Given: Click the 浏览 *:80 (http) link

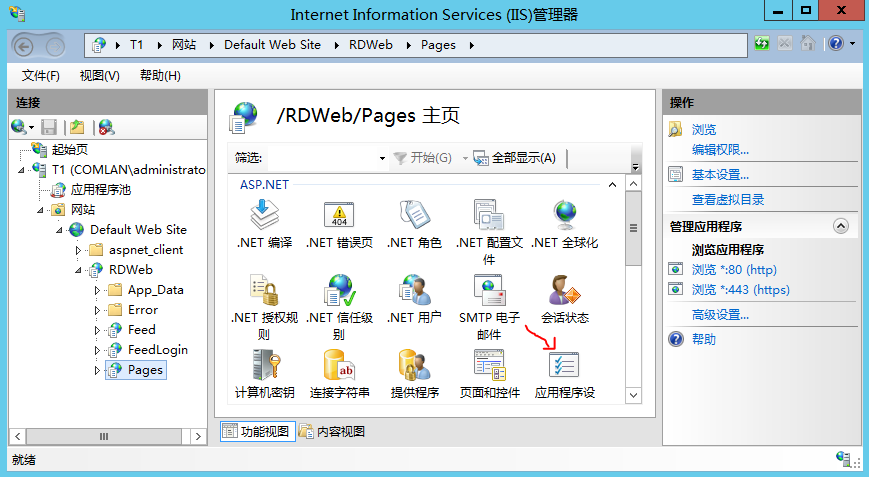Looking at the screenshot, I should pyautogui.click(x=734, y=270).
